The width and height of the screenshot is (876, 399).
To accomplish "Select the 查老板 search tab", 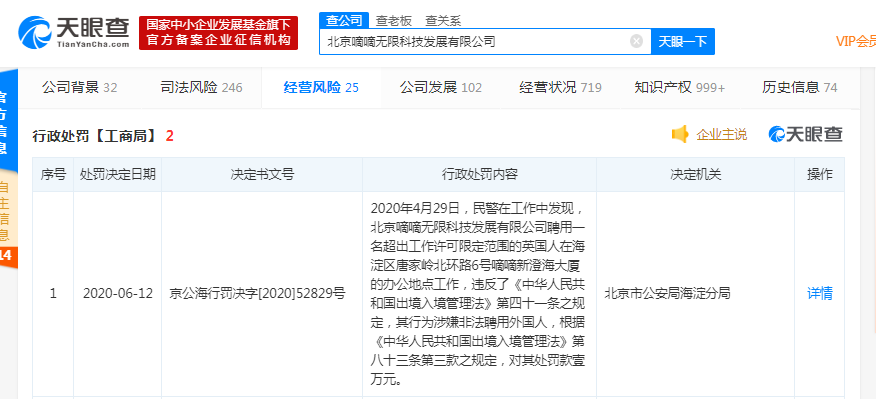I will click(393, 21).
